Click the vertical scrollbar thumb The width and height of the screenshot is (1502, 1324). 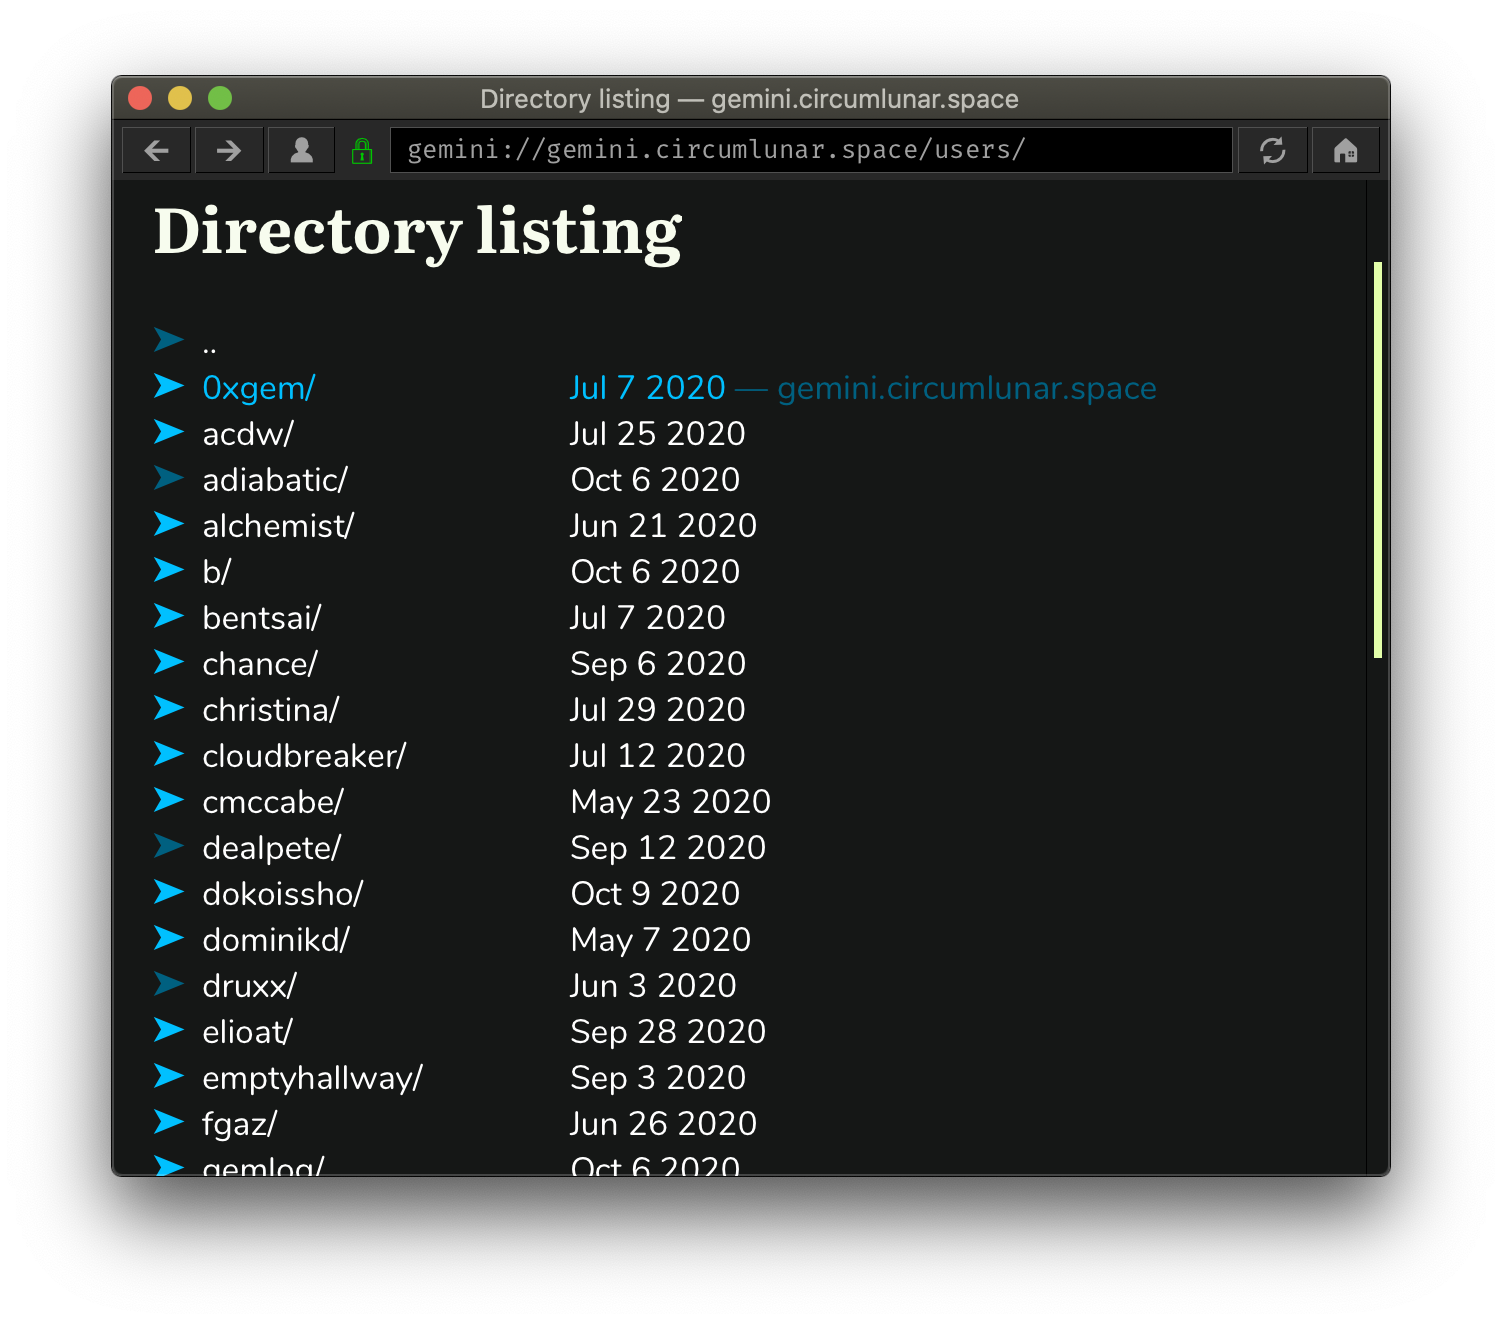[x=1377, y=460]
